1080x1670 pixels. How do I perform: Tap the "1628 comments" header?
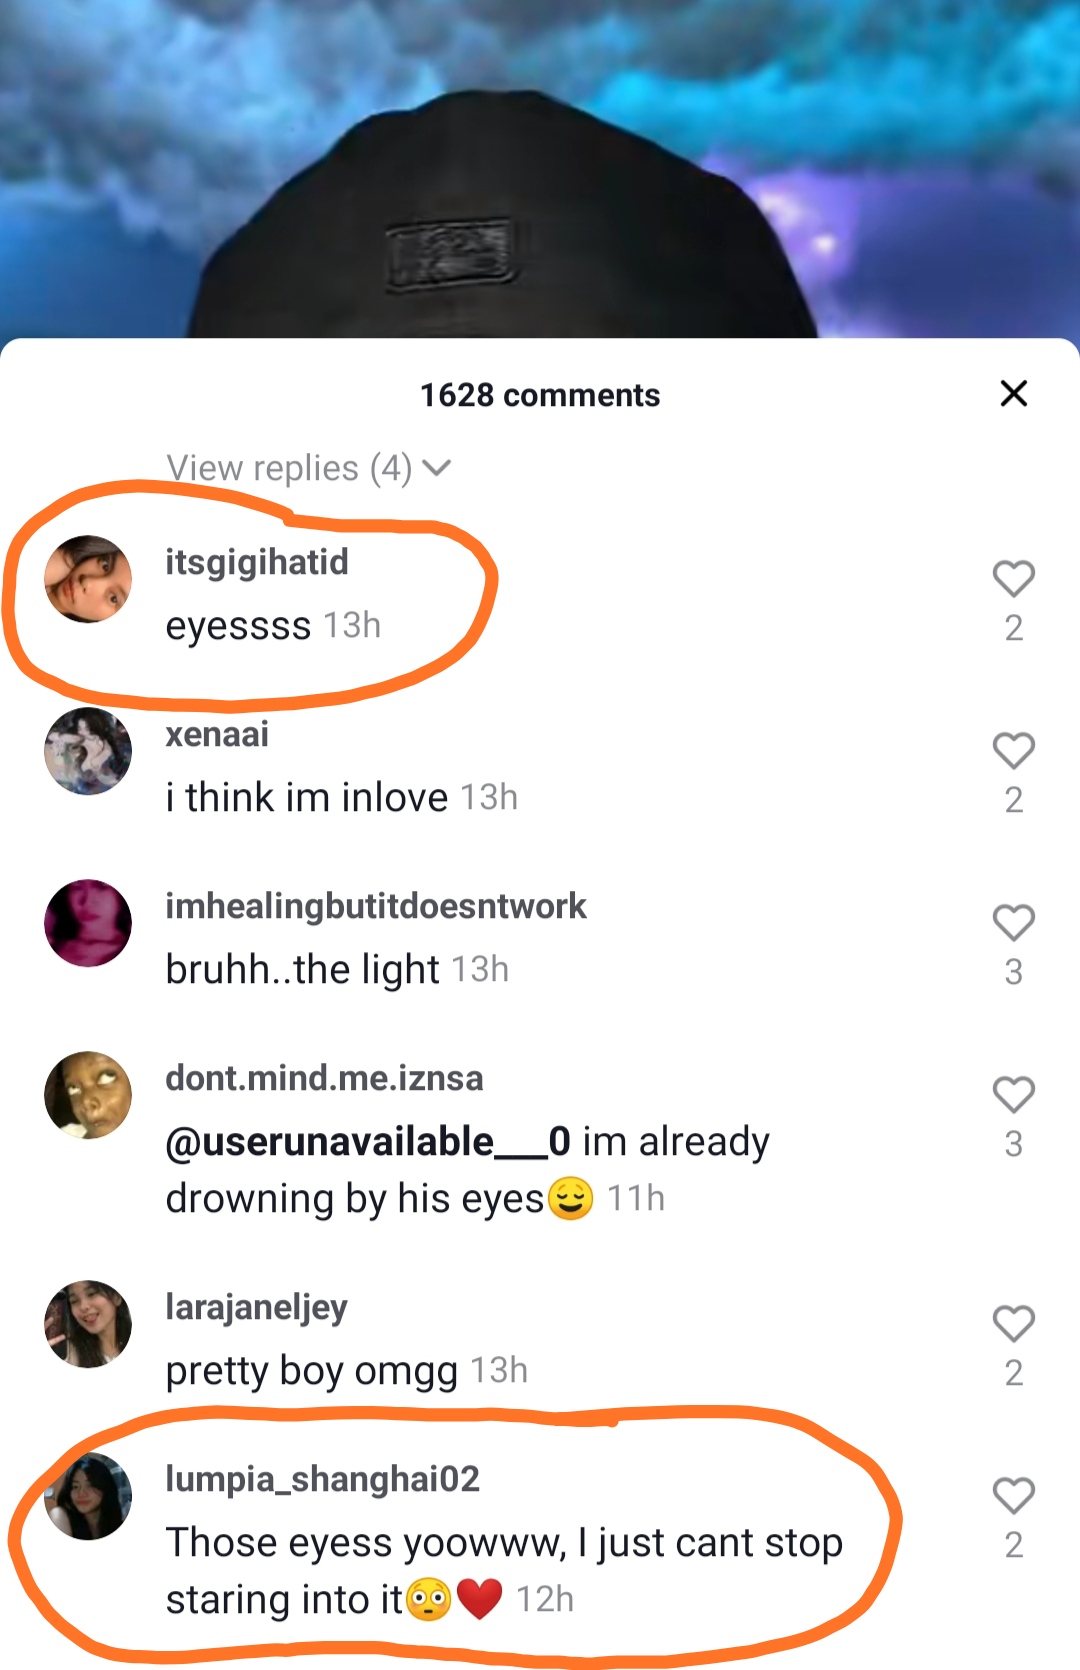click(540, 395)
